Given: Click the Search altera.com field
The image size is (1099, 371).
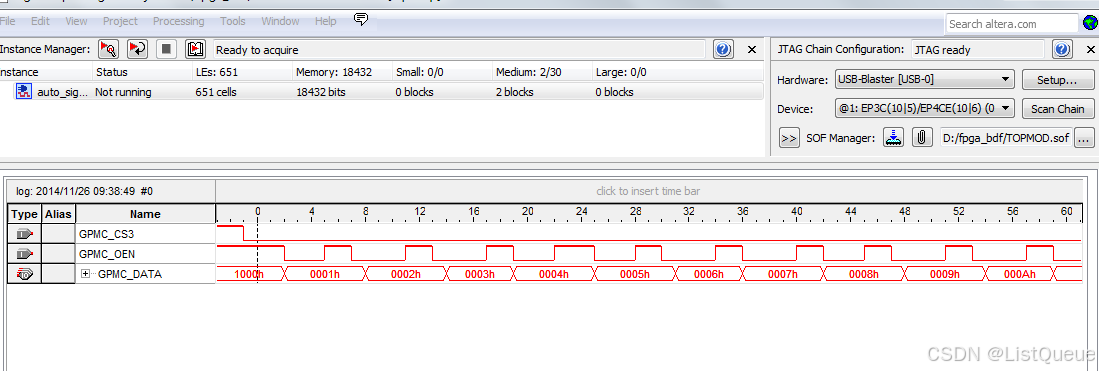Looking at the screenshot, I should [x=1012, y=23].
